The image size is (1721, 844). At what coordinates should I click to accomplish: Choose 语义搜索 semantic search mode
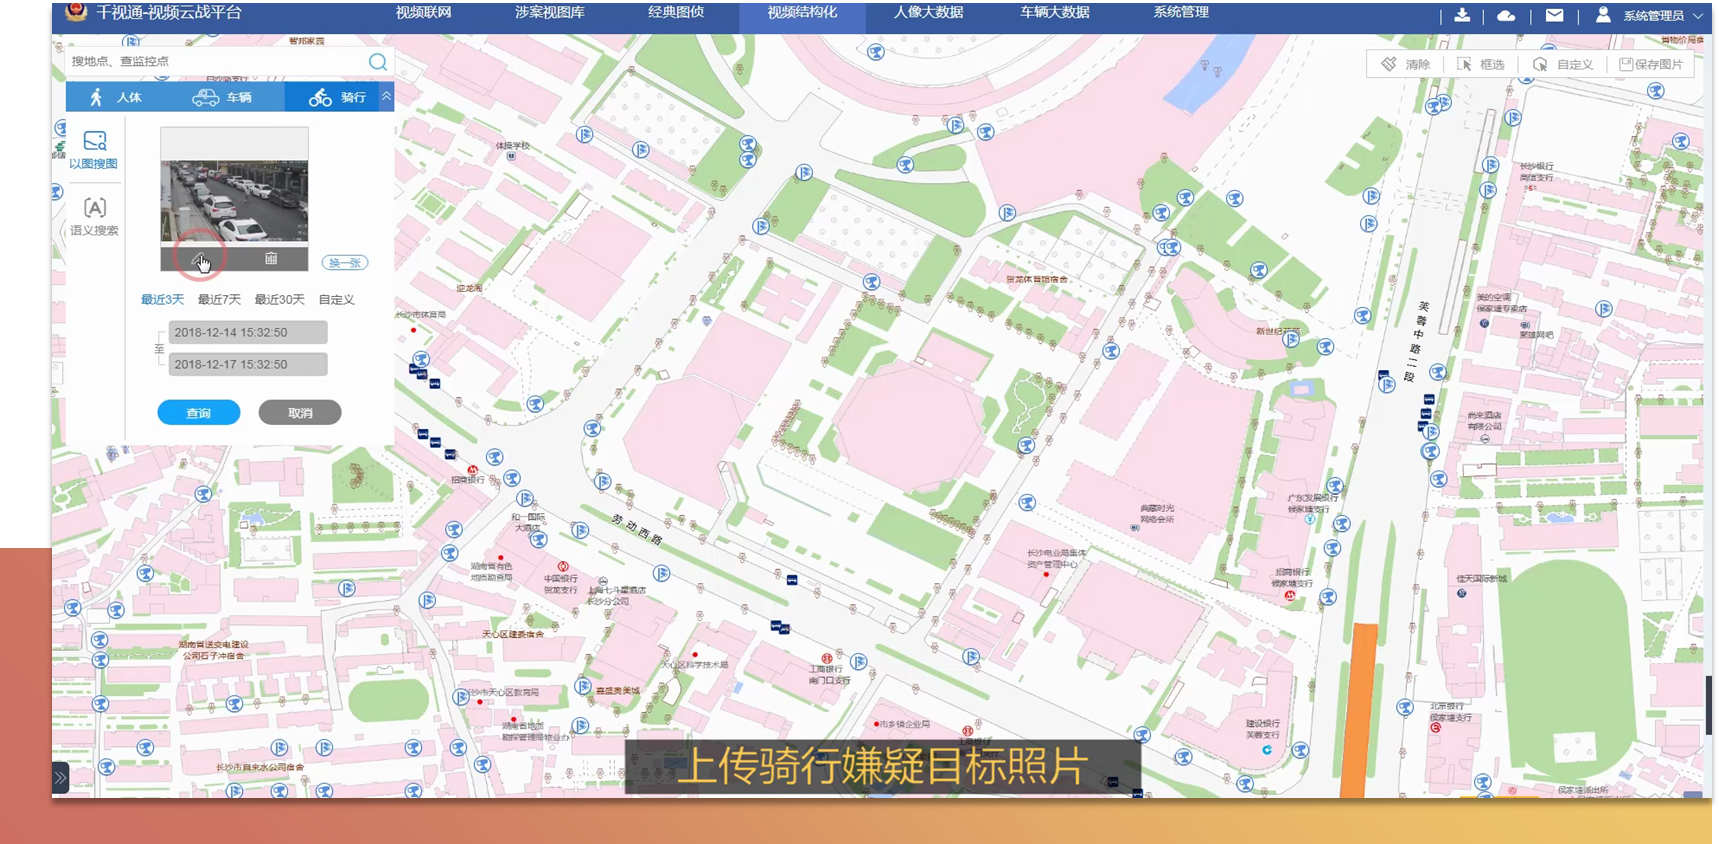(x=94, y=216)
